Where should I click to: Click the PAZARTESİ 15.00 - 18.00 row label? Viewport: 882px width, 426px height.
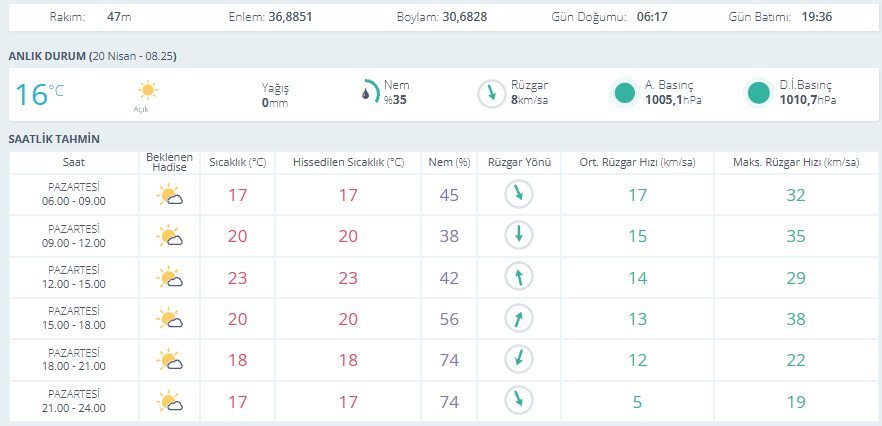click(x=74, y=319)
